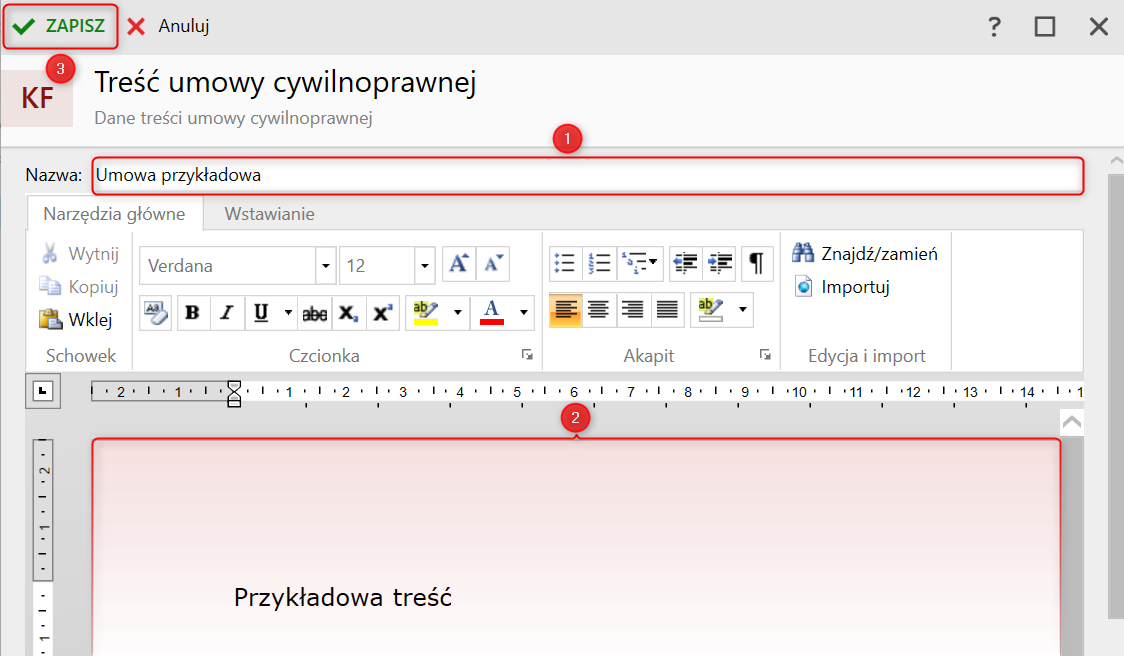
Task: Click the Importuj button
Action: pyautogui.click(x=842, y=287)
